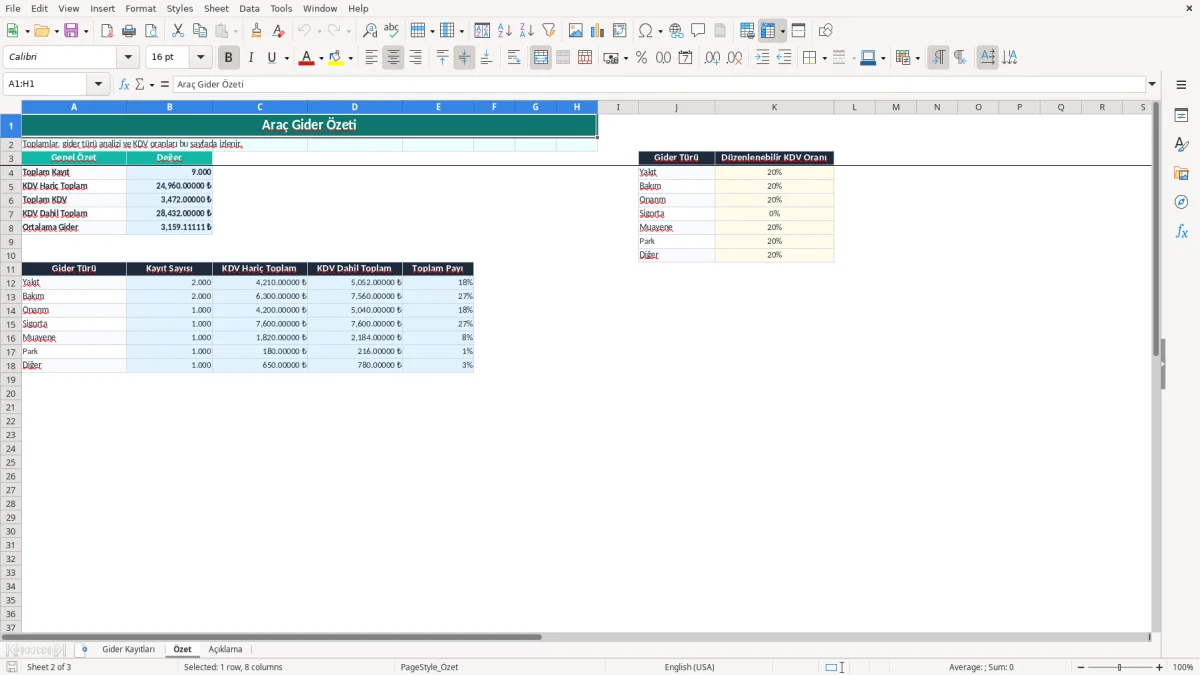The width and height of the screenshot is (1200, 675).
Task: Click the Insert Comment icon
Action: point(698,31)
